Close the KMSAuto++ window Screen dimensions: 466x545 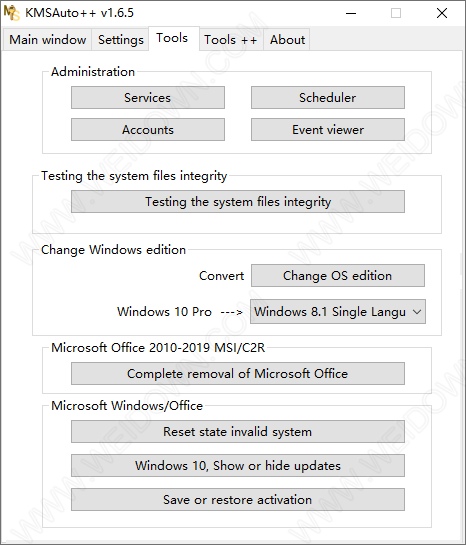coord(442,13)
